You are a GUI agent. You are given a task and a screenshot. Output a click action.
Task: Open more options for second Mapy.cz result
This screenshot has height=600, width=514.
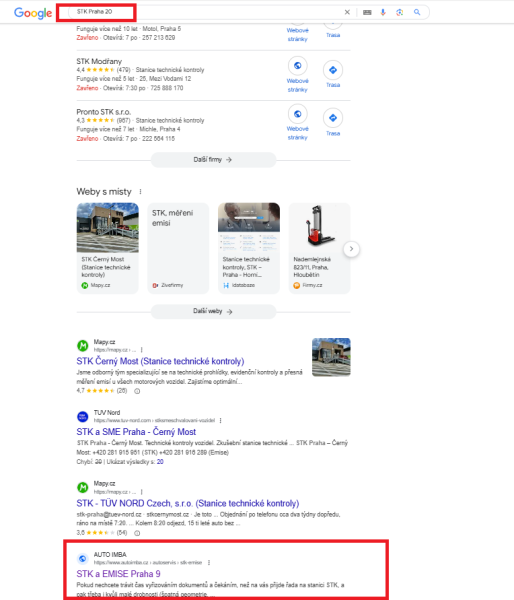142,492
